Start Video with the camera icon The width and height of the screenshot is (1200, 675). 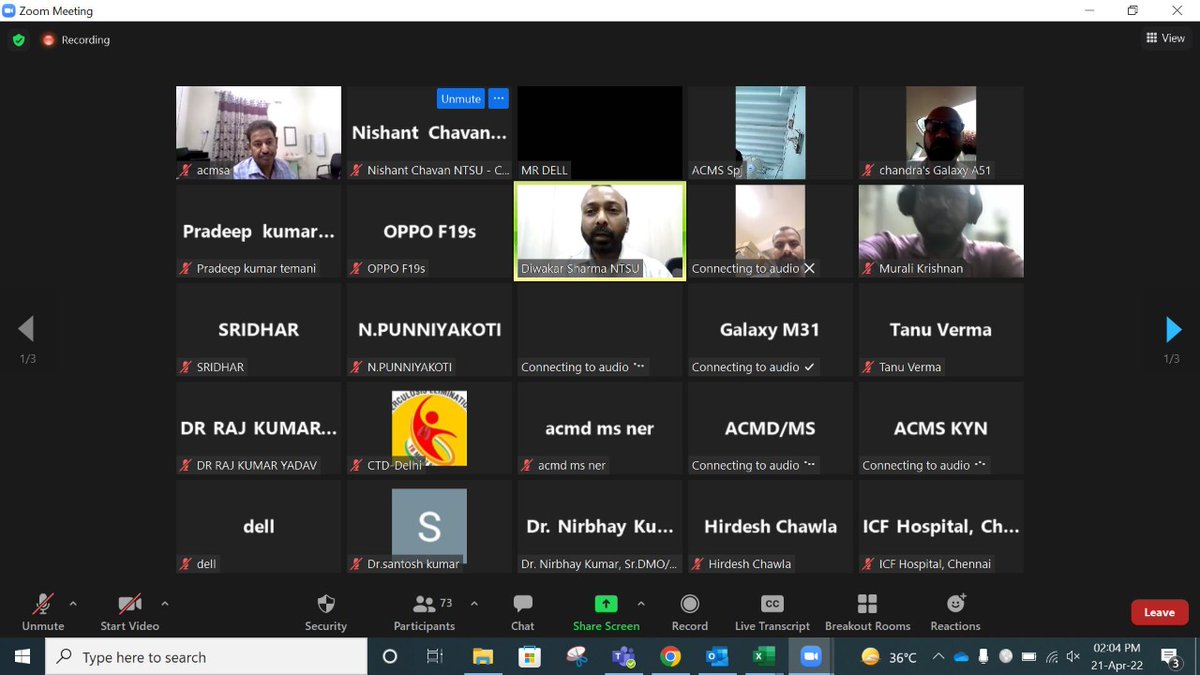point(129,604)
